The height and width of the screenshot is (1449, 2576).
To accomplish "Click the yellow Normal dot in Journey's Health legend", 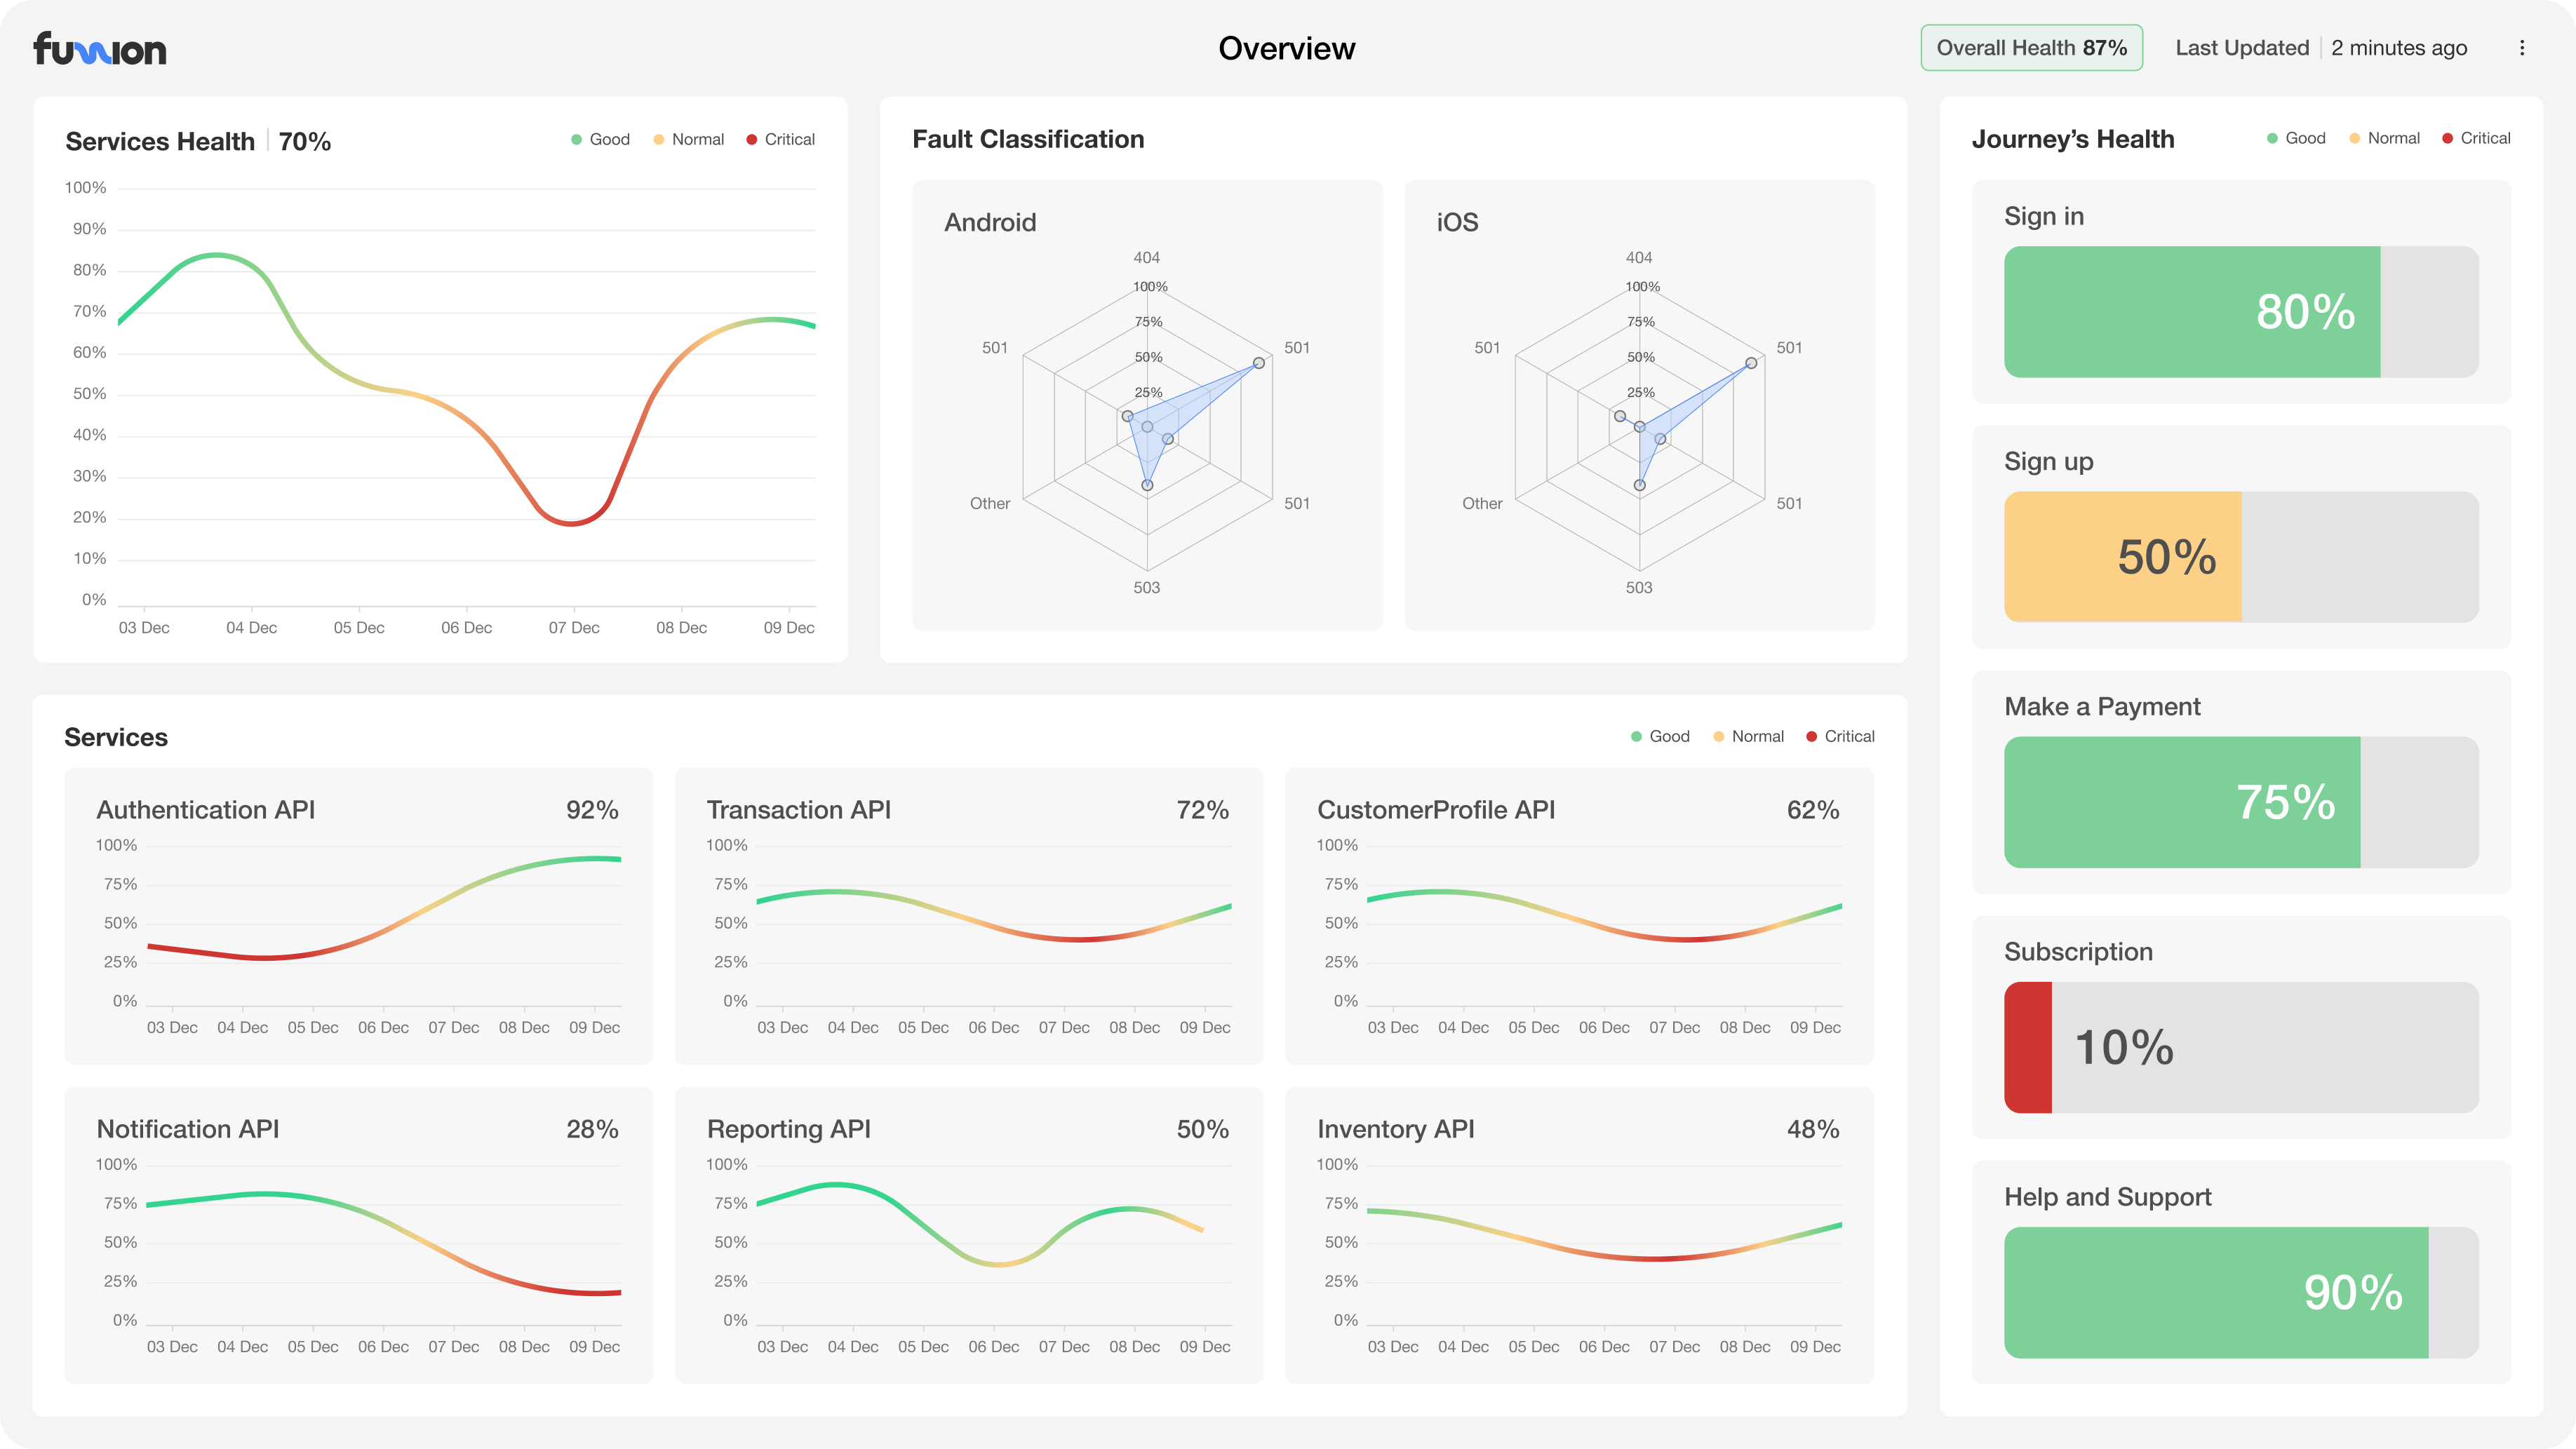I will (2355, 138).
